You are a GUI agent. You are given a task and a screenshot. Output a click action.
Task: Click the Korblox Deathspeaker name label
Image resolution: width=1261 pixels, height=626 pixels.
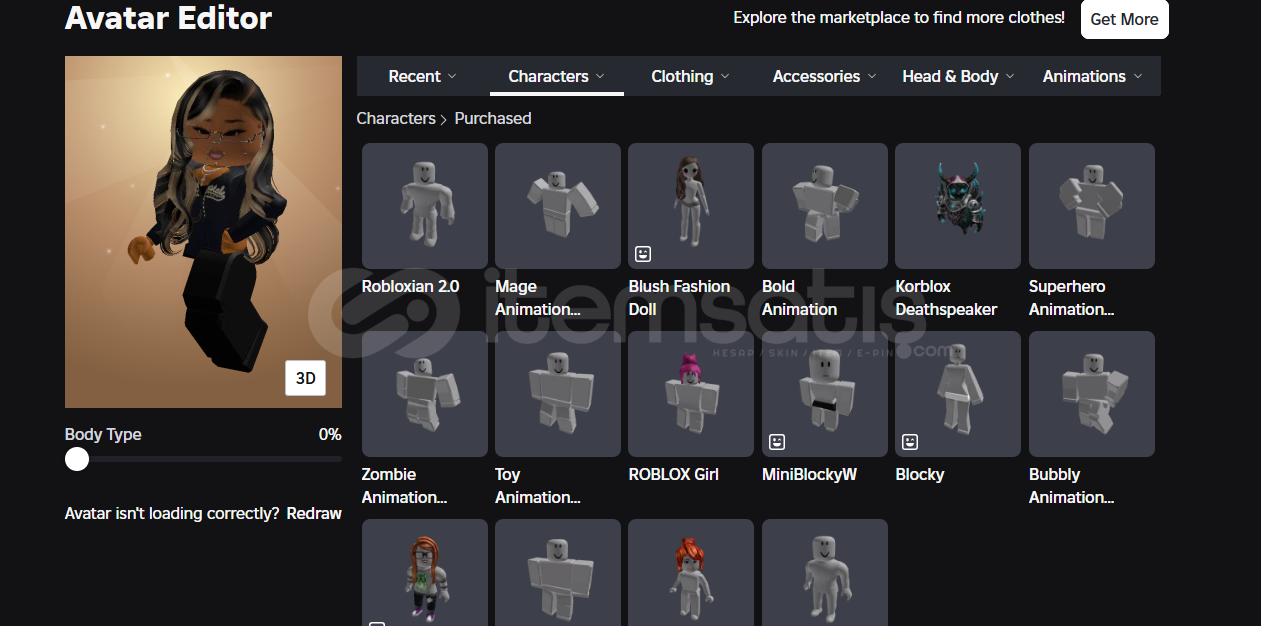946,298
